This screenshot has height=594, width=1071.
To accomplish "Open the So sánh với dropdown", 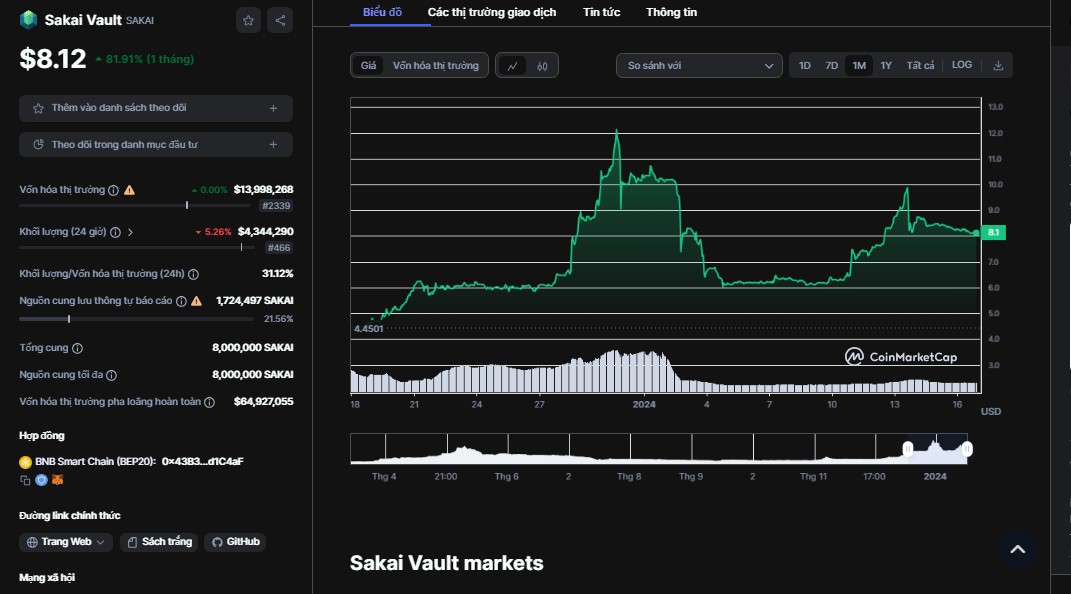I will (699, 66).
